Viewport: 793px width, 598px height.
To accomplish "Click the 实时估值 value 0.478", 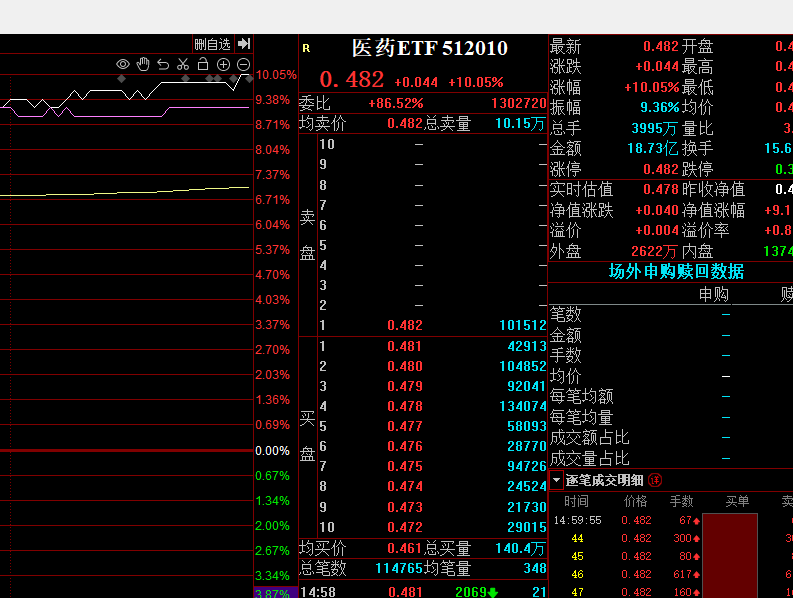I will point(660,190).
